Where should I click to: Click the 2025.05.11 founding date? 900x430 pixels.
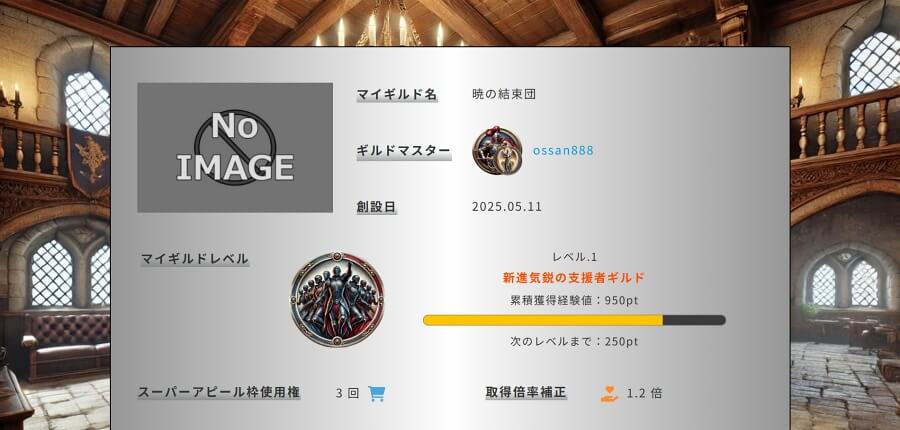(507, 207)
